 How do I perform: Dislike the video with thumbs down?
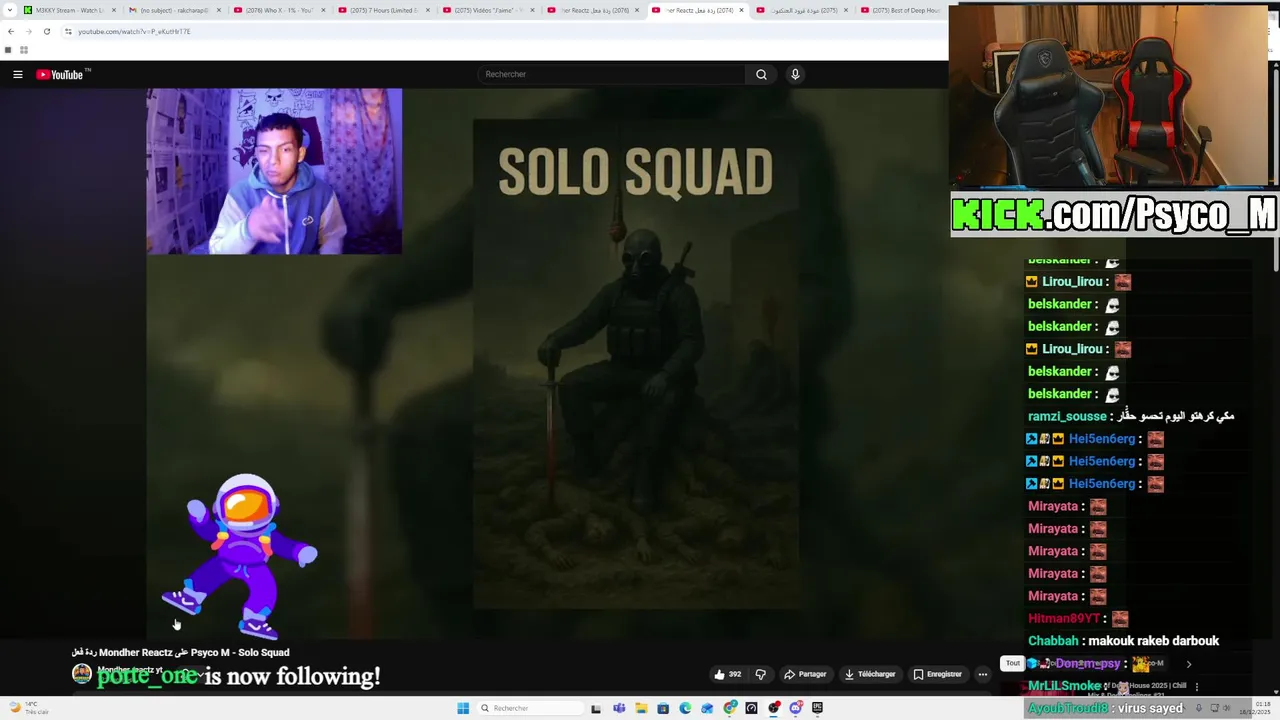coord(760,674)
